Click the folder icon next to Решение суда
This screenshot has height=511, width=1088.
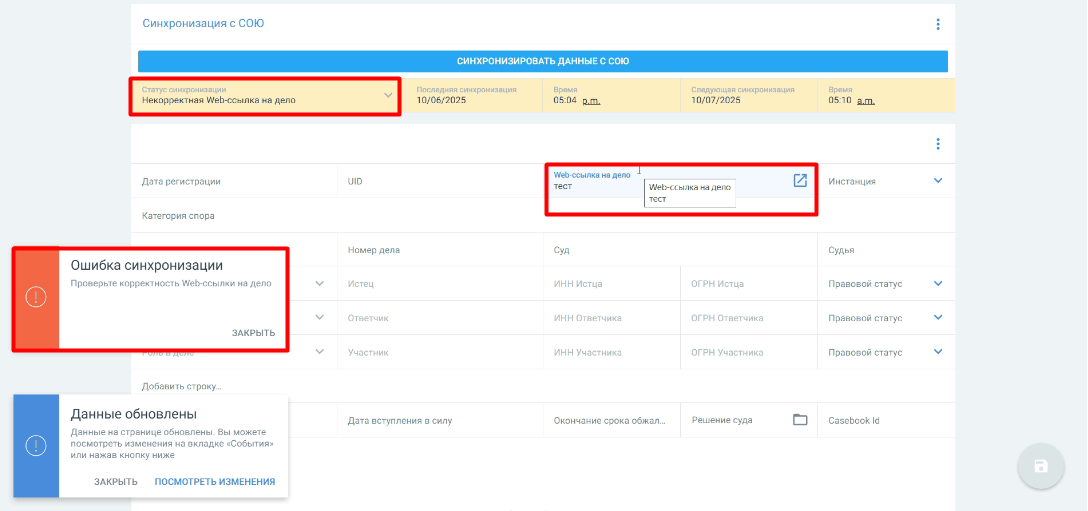click(800, 420)
